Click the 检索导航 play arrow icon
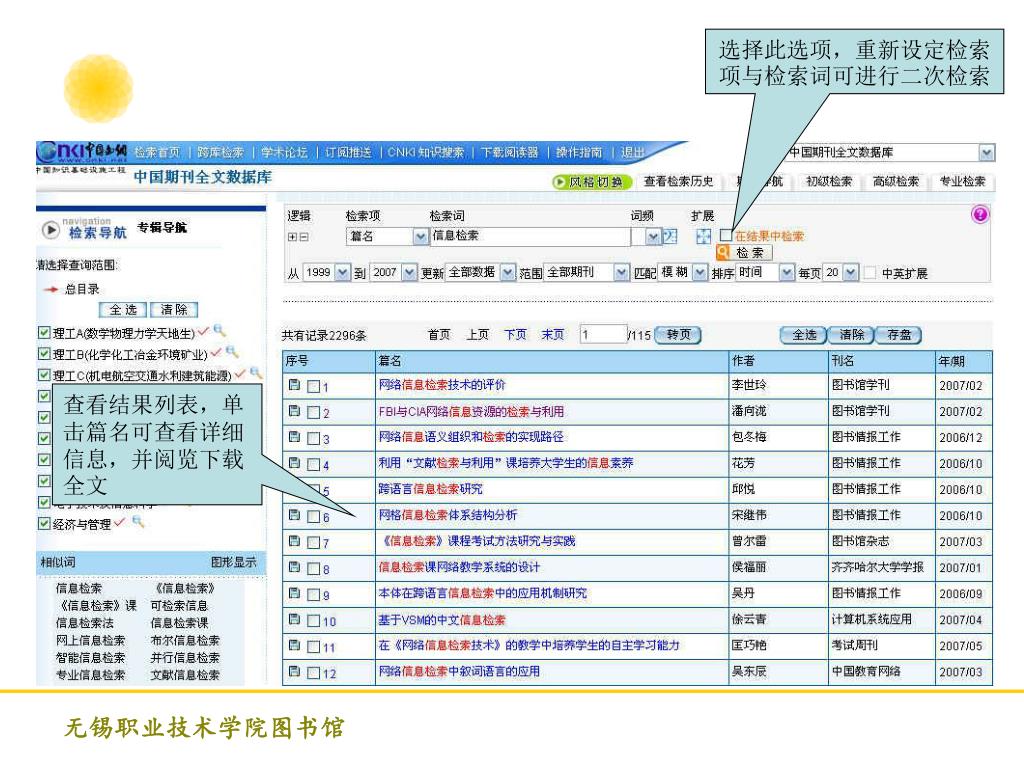 [x=50, y=230]
